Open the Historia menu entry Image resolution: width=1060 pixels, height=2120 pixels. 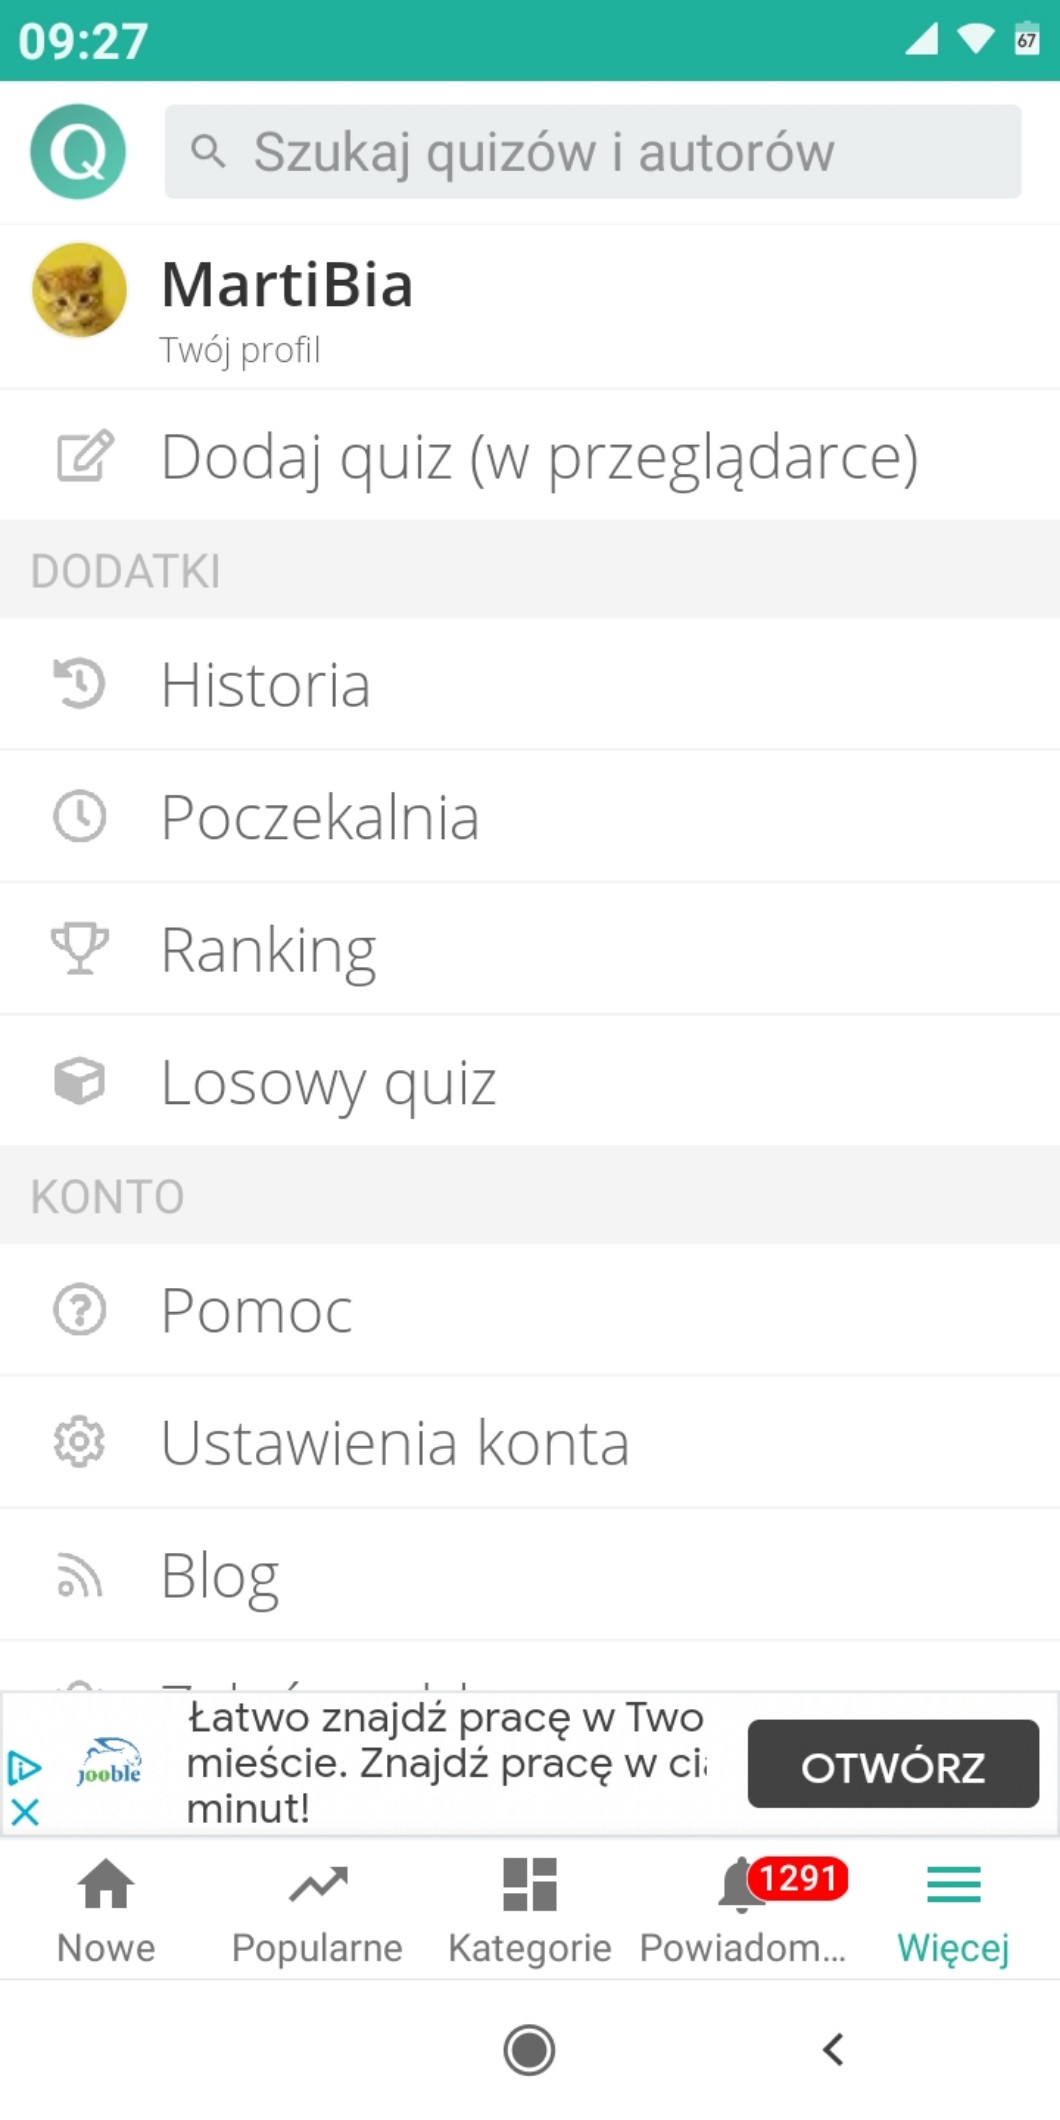click(x=266, y=685)
